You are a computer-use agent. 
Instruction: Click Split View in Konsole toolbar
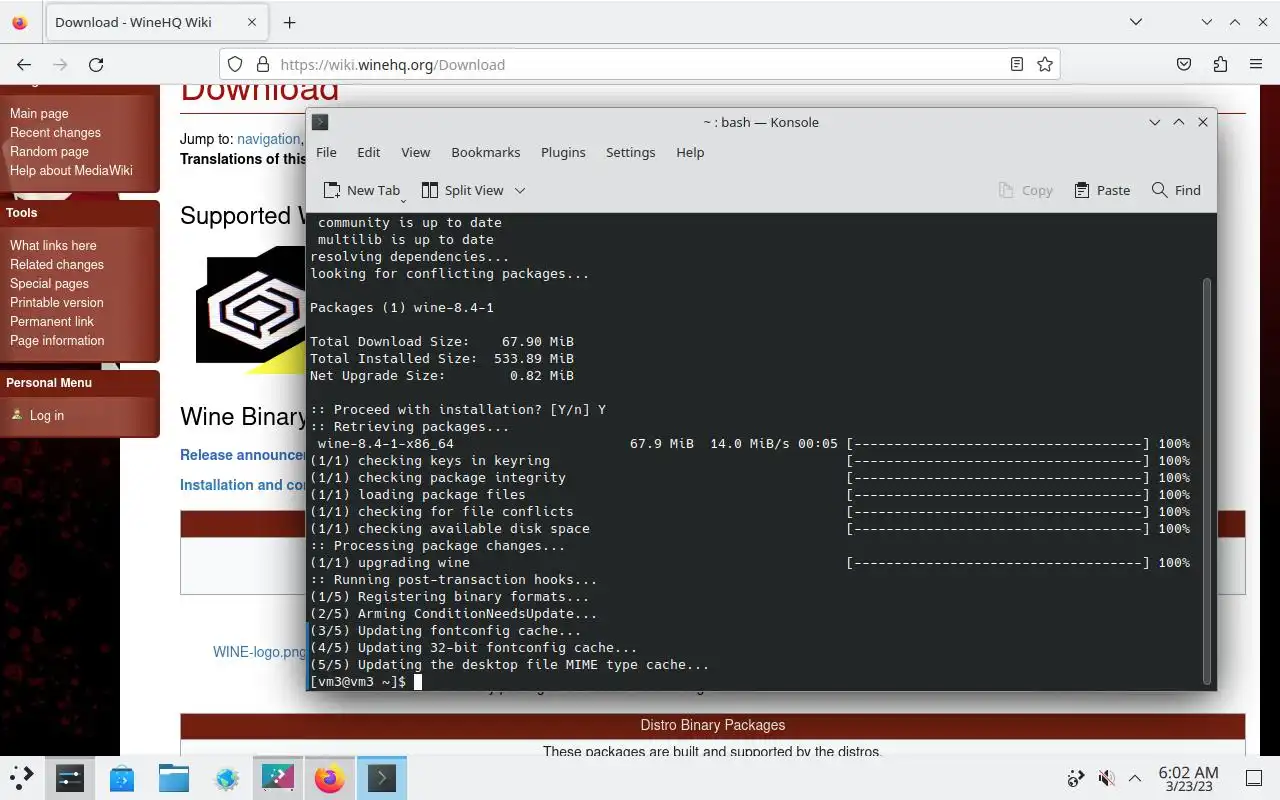pos(463,190)
